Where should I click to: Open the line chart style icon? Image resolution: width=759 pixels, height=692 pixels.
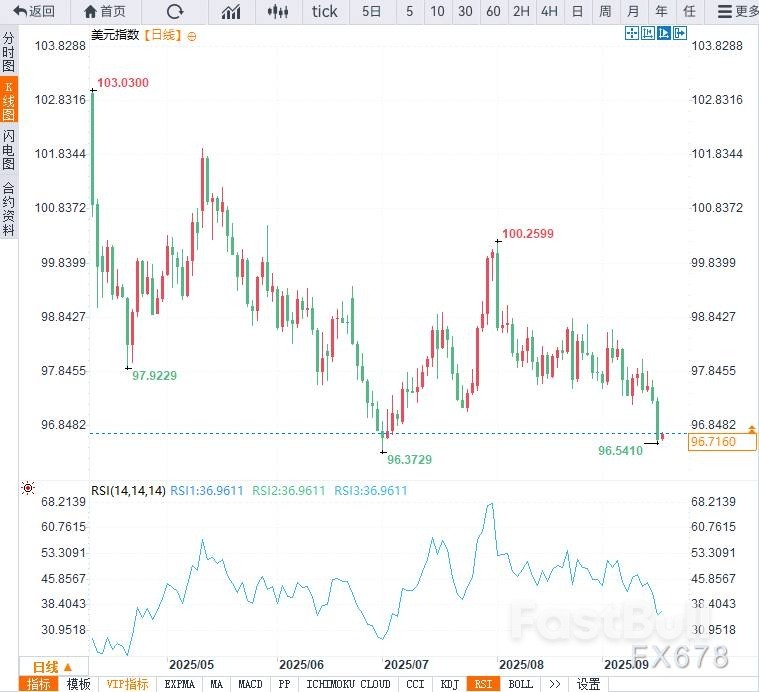pyautogui.click(x=231, y=12)
